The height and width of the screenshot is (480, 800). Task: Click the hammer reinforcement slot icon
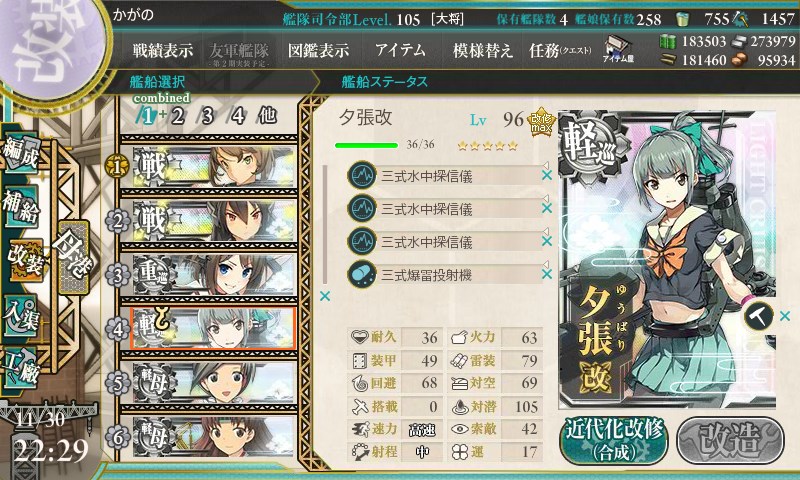click(x=758, y=316)
